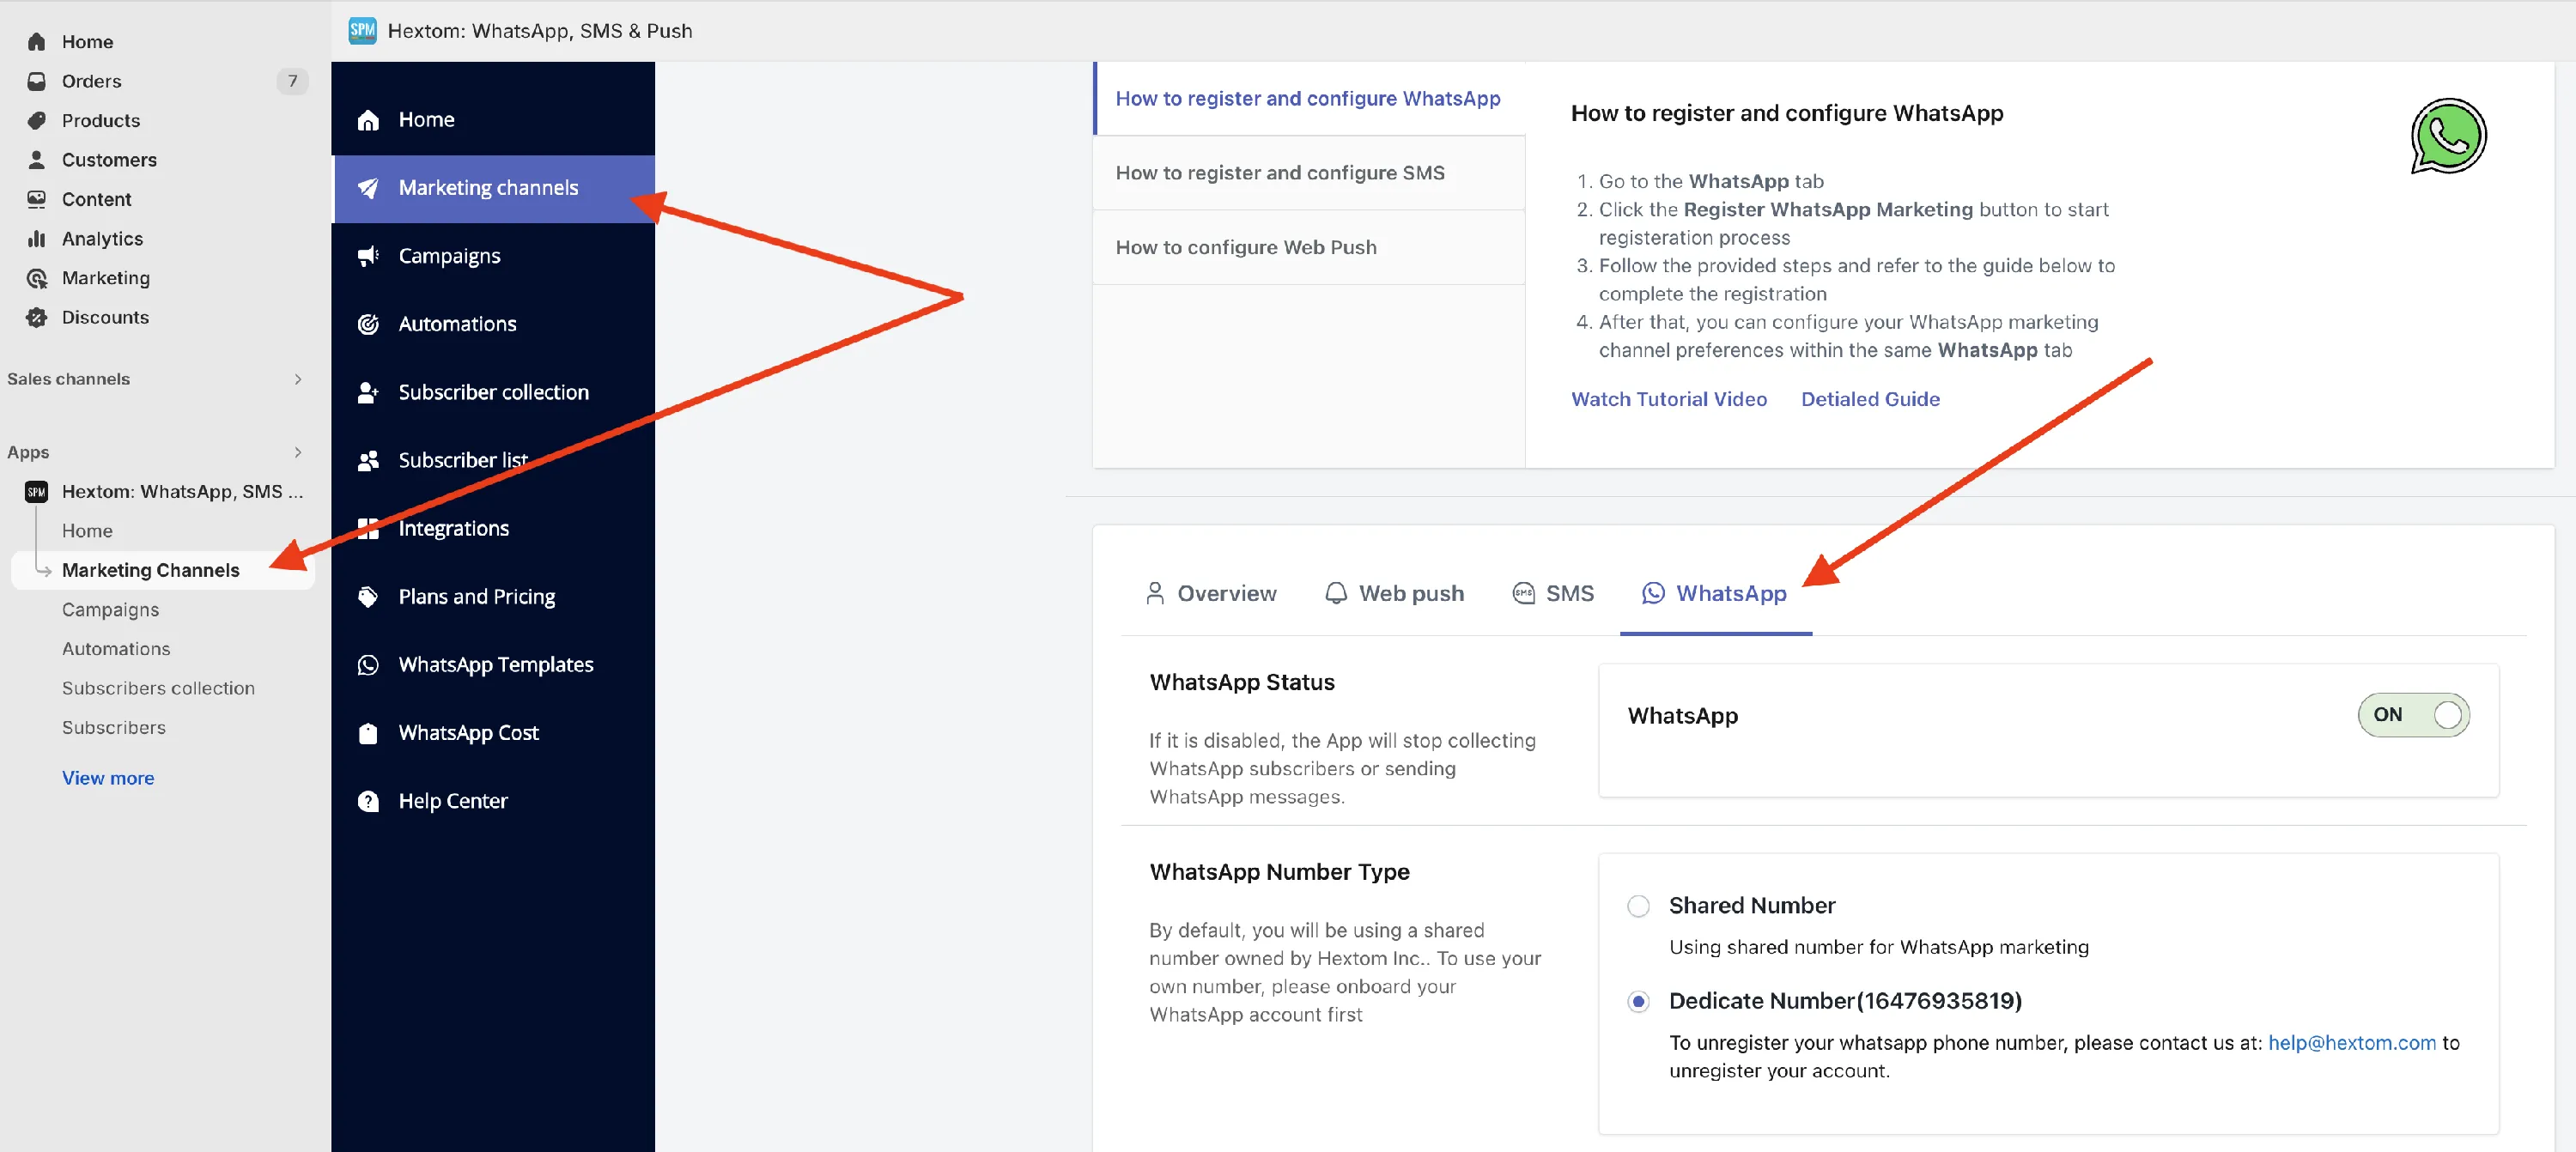Viewport: 2576px width, 1152px height.
Task: Open the Watch Tutorial Video link
Action: [x=1668, y=399]
